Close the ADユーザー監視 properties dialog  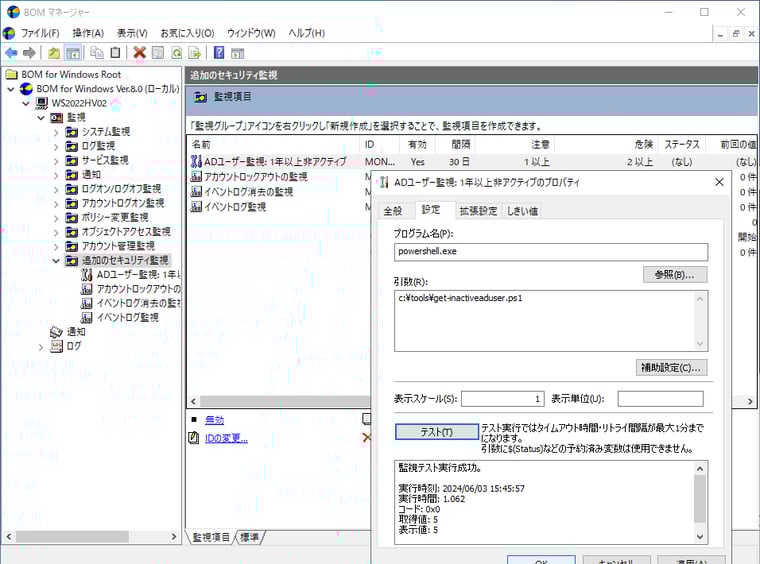click(719, 182)
